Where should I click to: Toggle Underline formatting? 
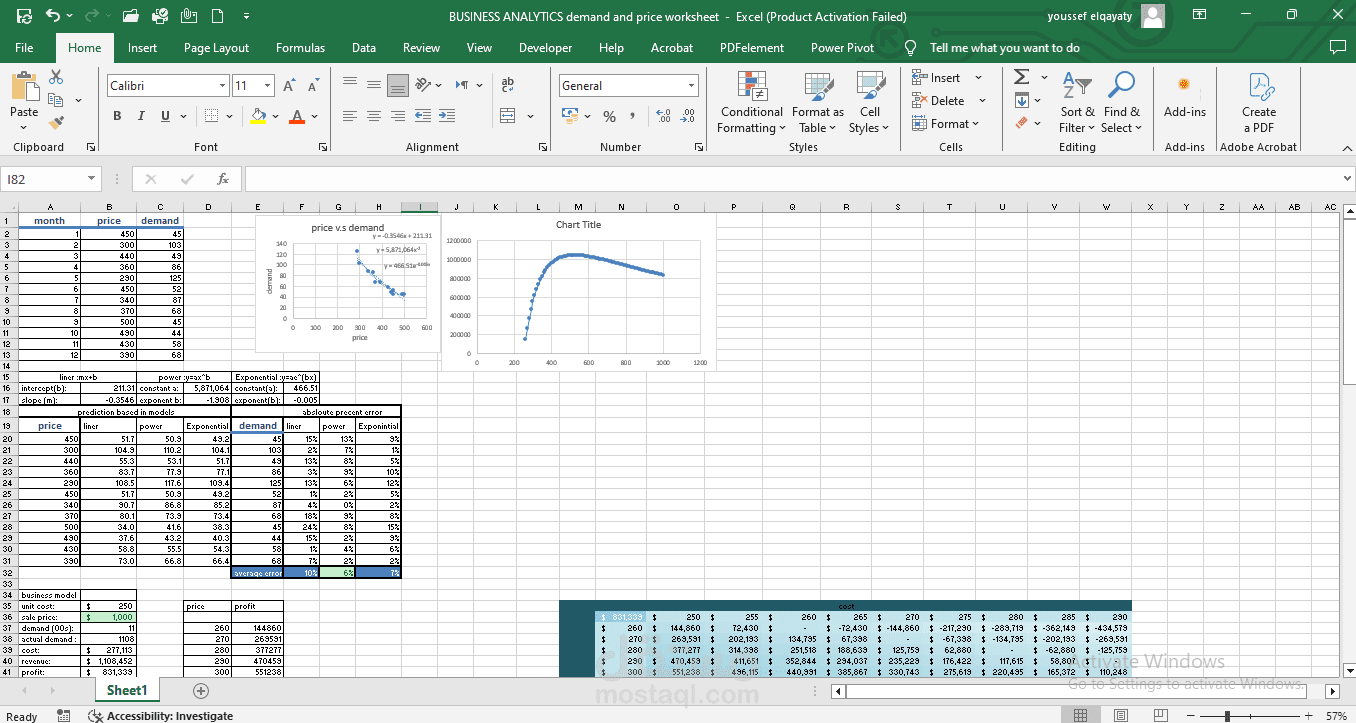(165, 117)
